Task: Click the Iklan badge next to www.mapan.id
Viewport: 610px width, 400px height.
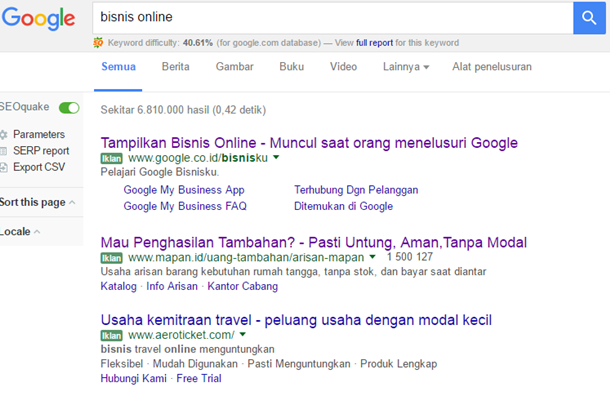Action: [x=112, y=258]
